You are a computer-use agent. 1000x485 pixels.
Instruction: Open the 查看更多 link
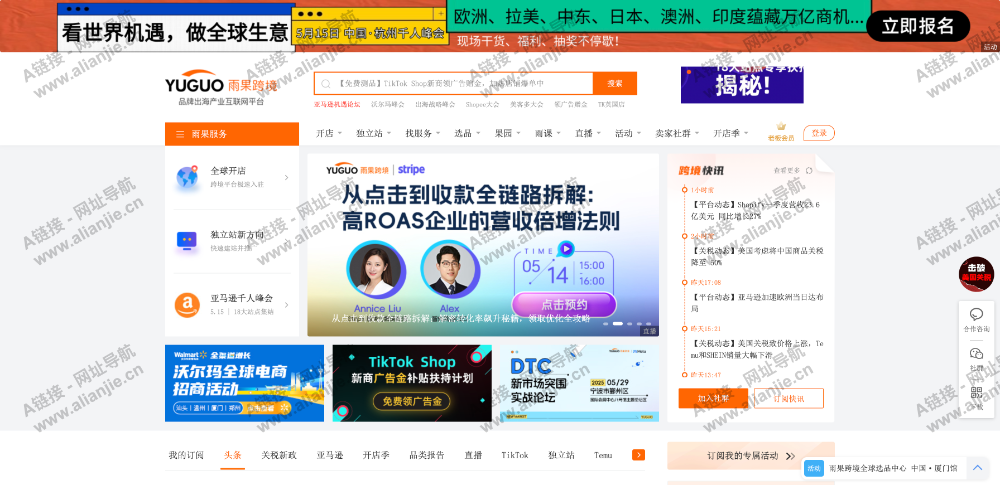(787, 170)
